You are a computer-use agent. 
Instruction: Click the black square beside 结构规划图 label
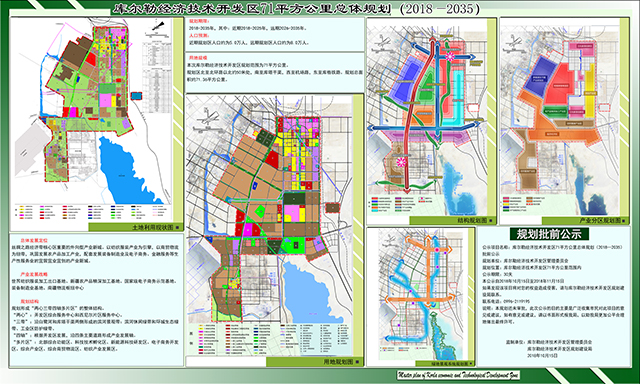pos(491,220)
